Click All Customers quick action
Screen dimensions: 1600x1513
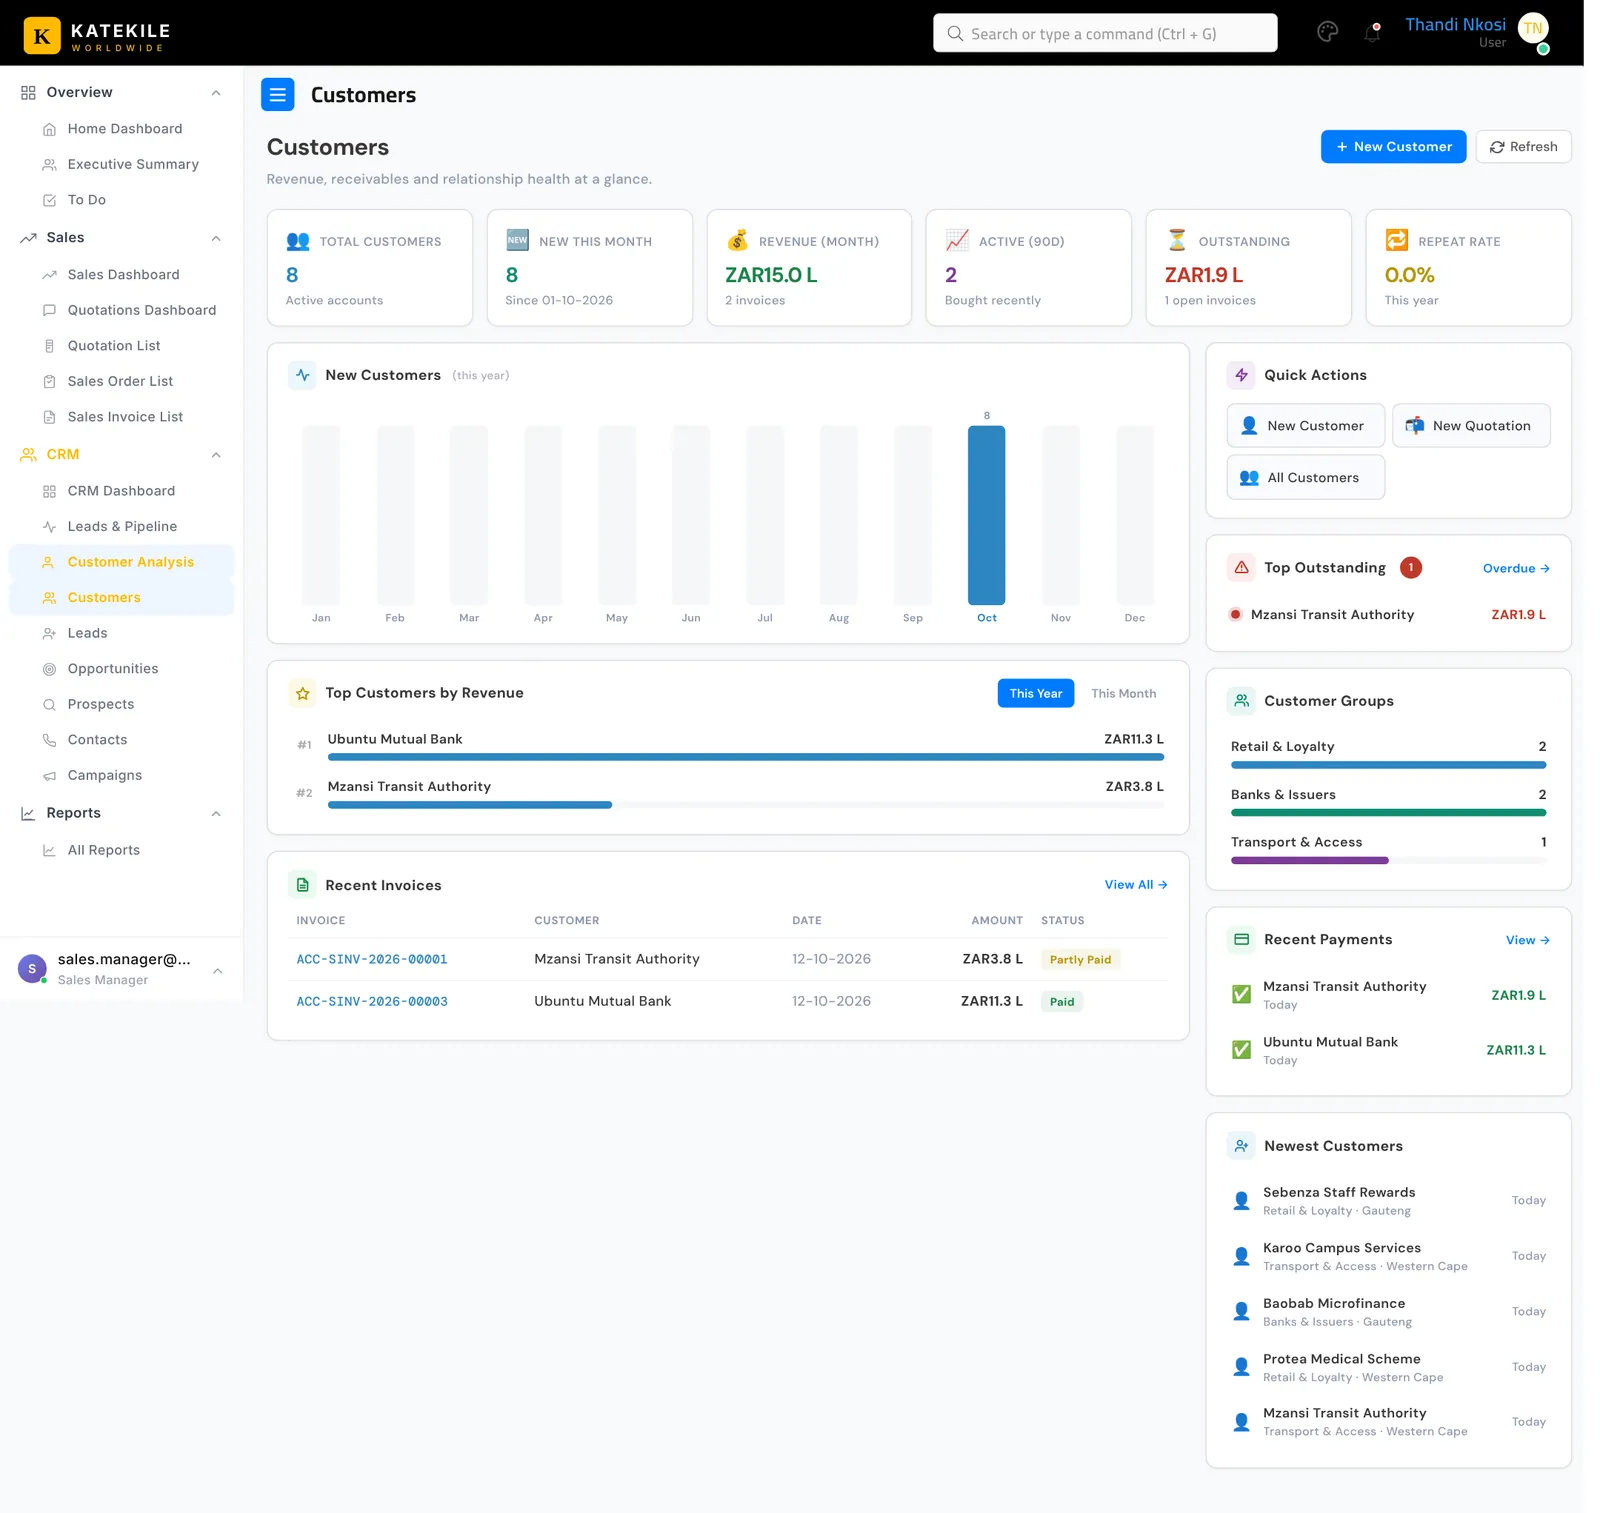pyautogui.click(x=1305, y=478)
